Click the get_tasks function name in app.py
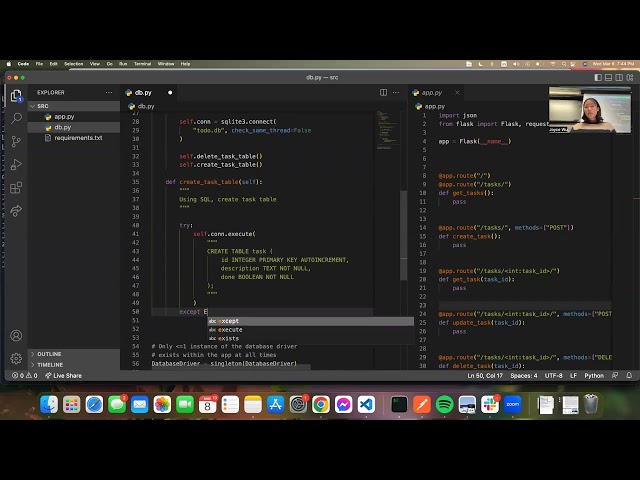Viewport: 640px width, 480px height. [468, 193]
